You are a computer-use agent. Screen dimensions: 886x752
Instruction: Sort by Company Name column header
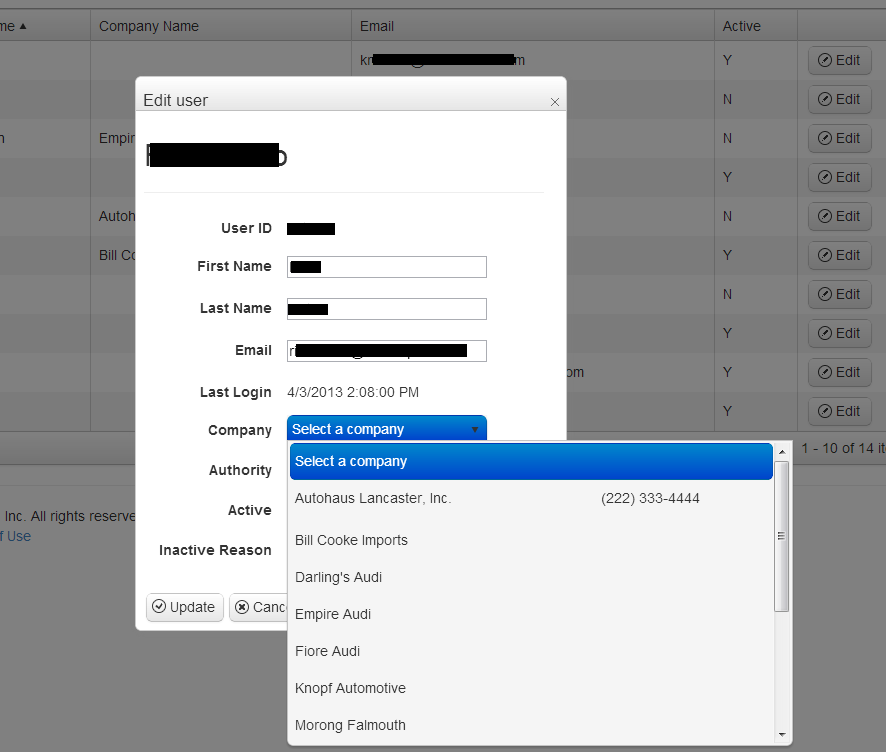coord(149,26)
